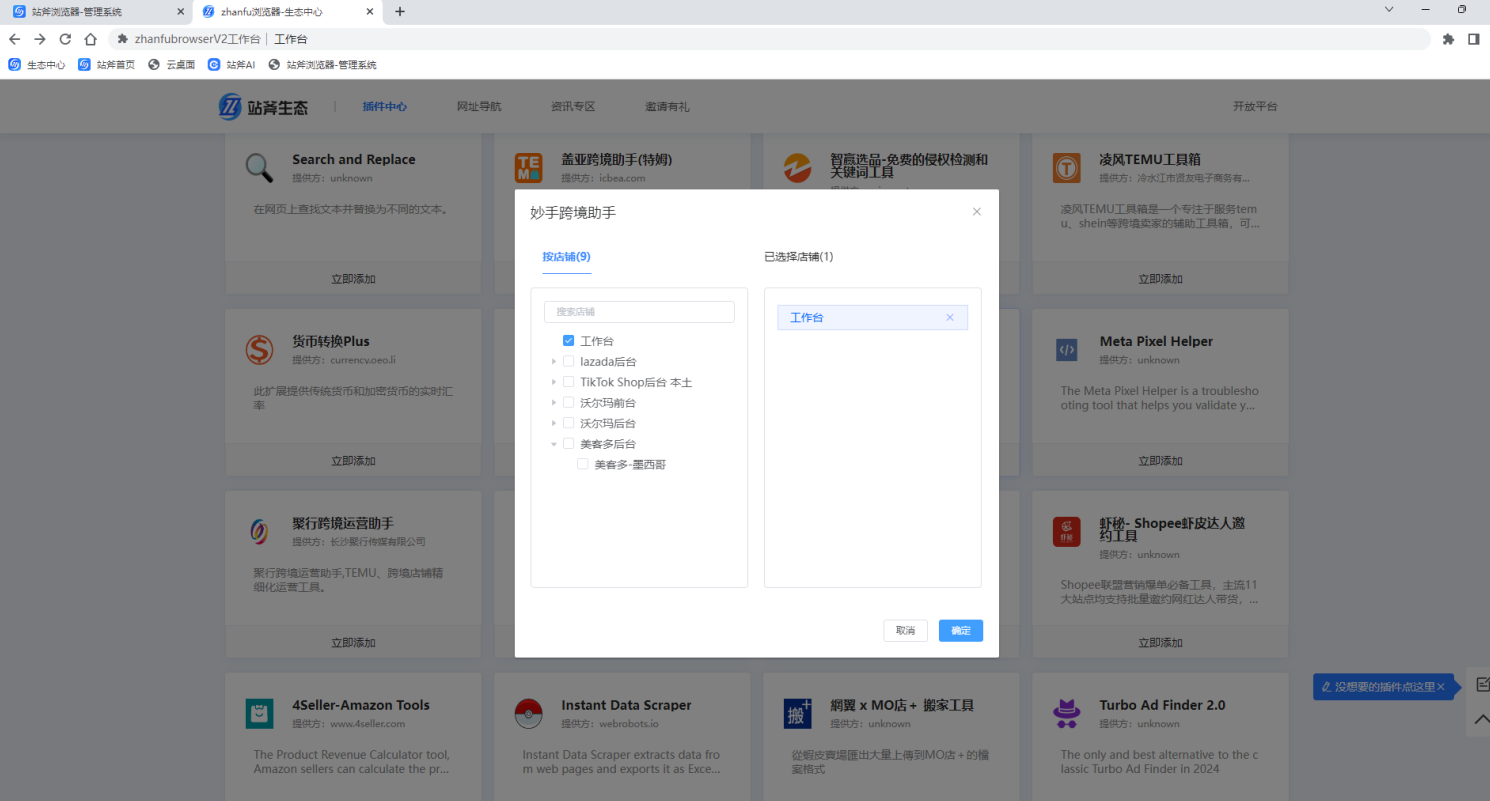The image size is (1490, 801).
Task: Click the 站斧生态 logo
Action: coord(264,107)
